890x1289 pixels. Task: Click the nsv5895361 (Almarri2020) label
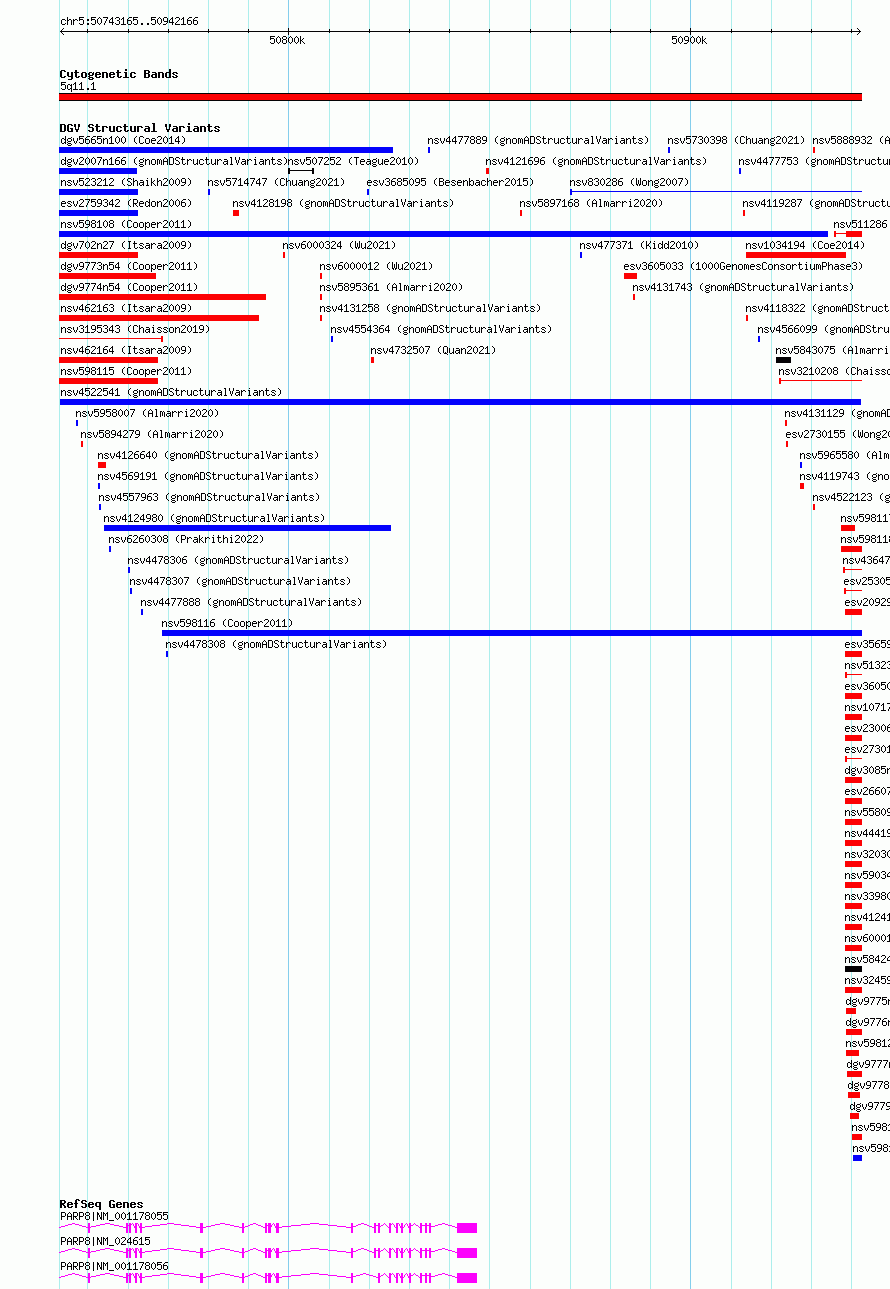click(x=391, y=287)
